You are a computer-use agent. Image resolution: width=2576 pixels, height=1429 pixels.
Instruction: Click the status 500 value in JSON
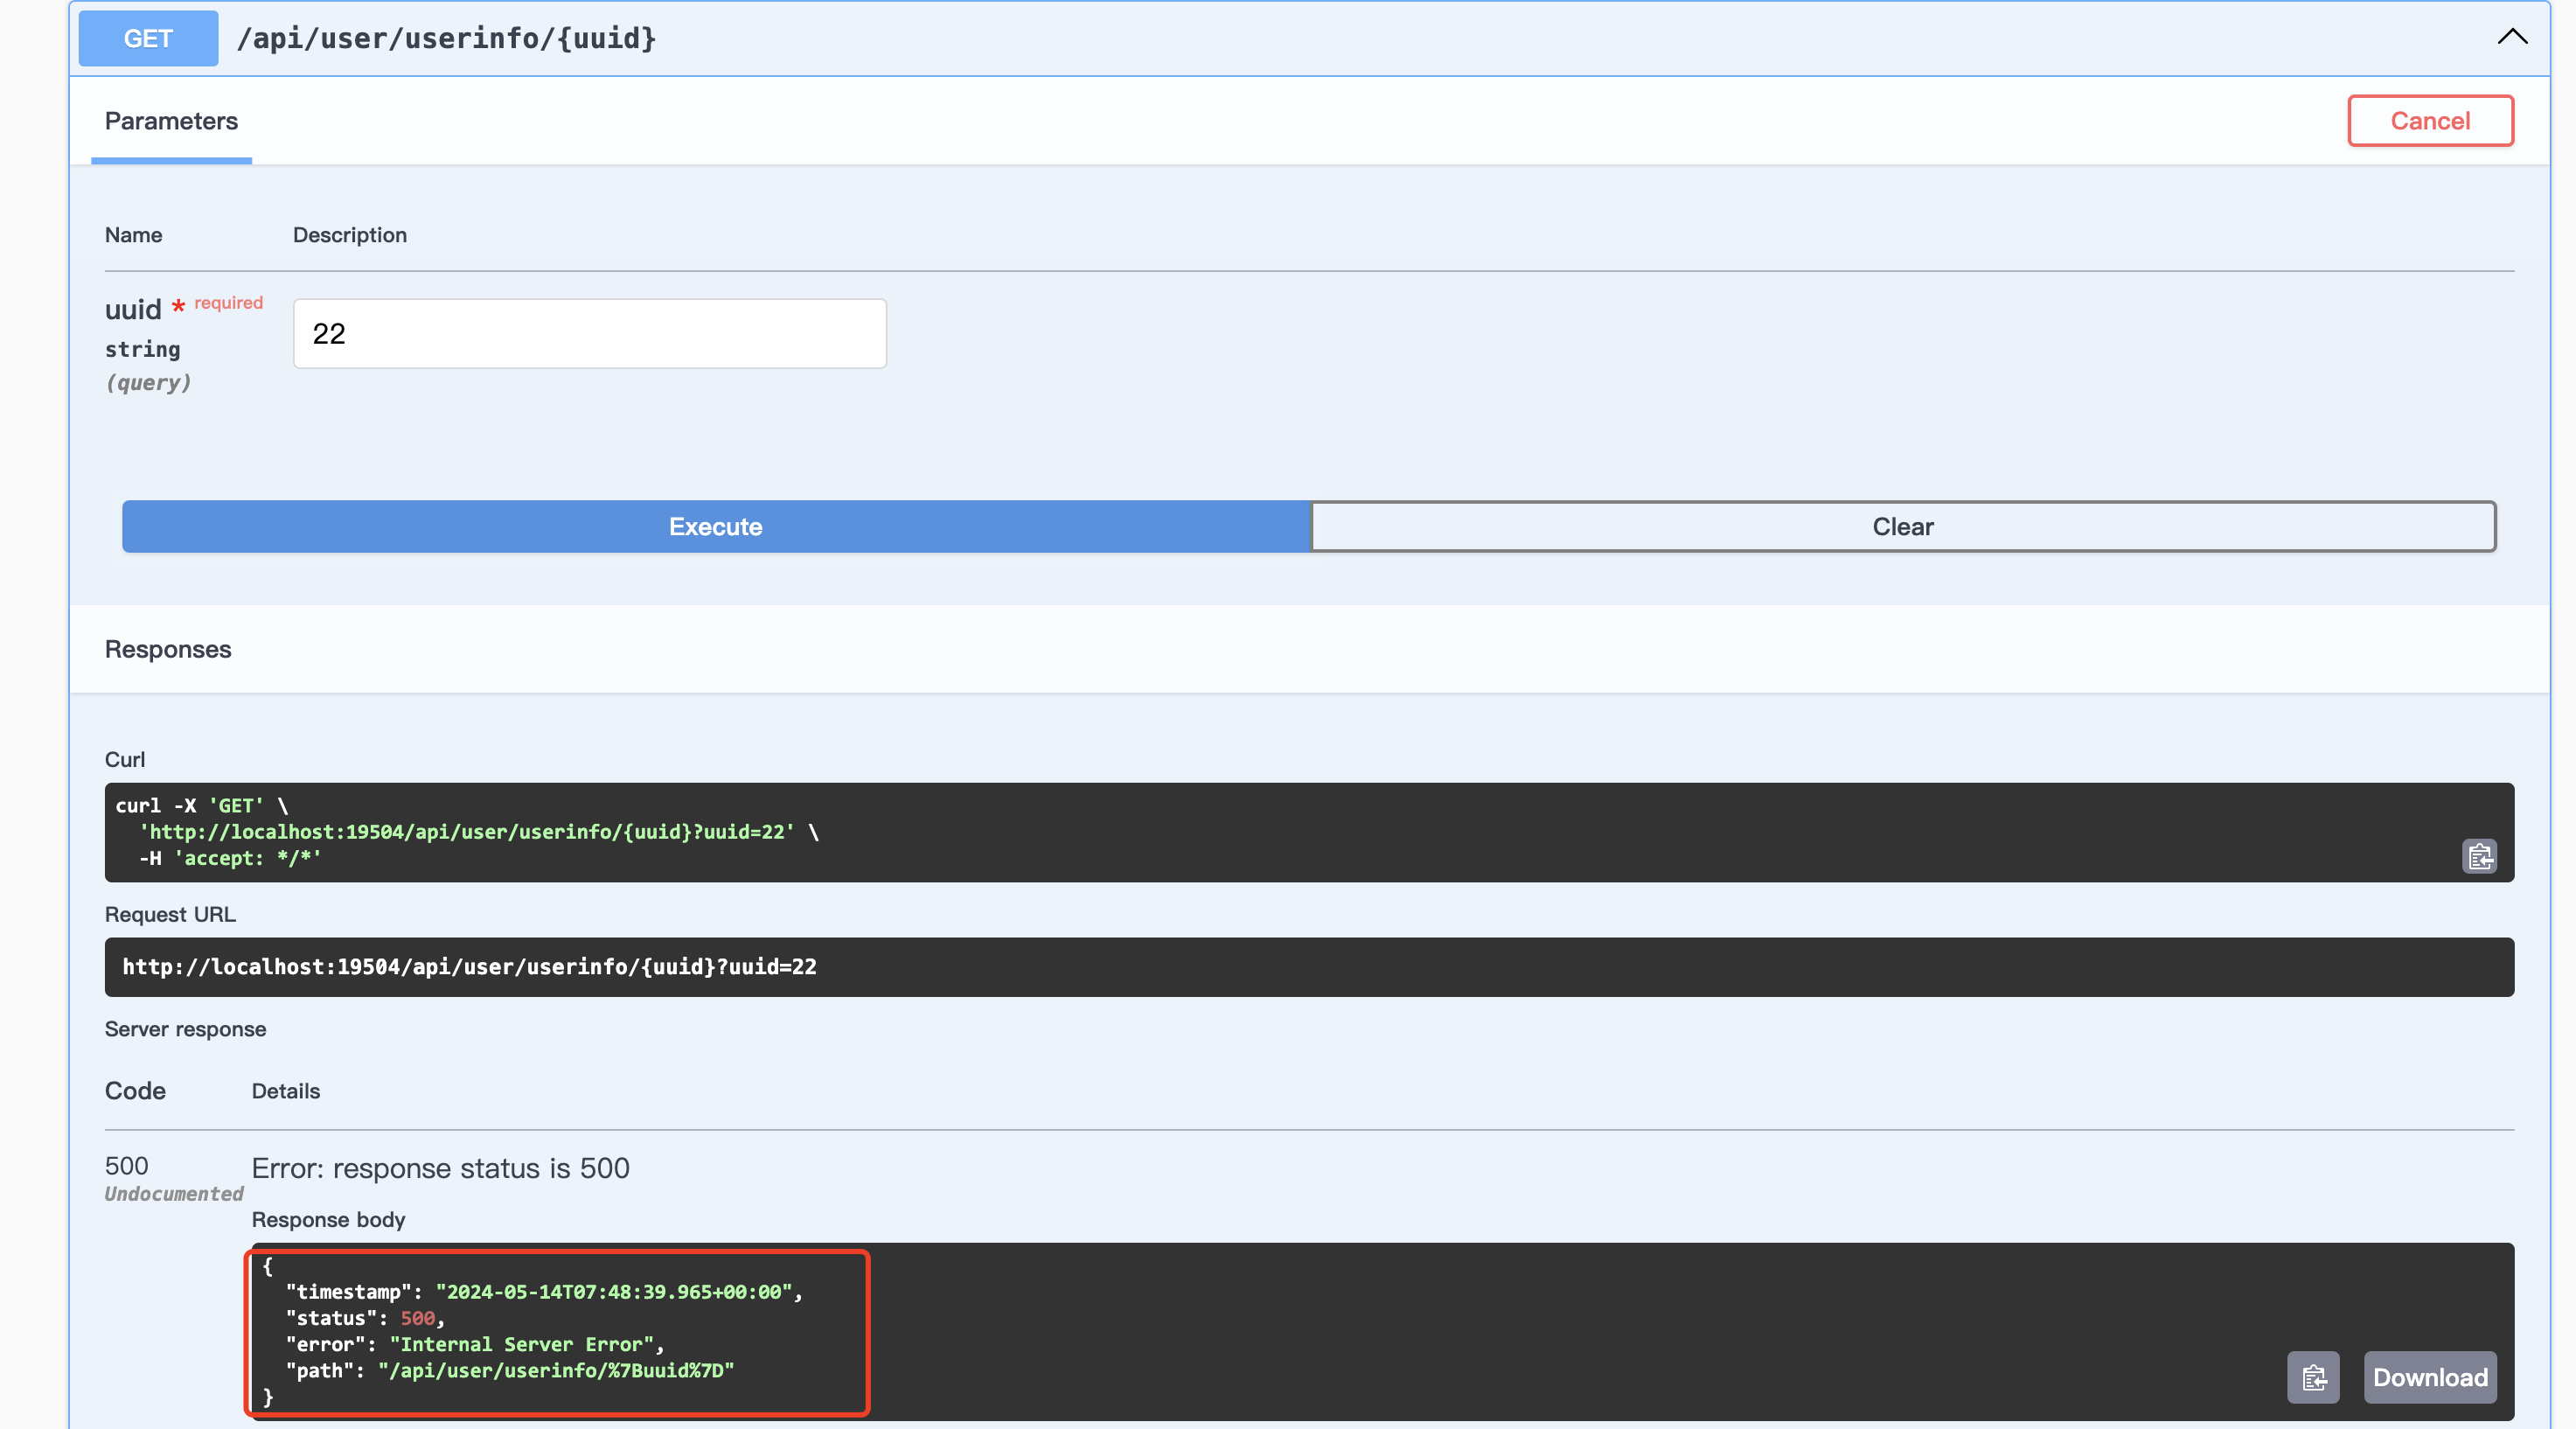coord(418,1318)
